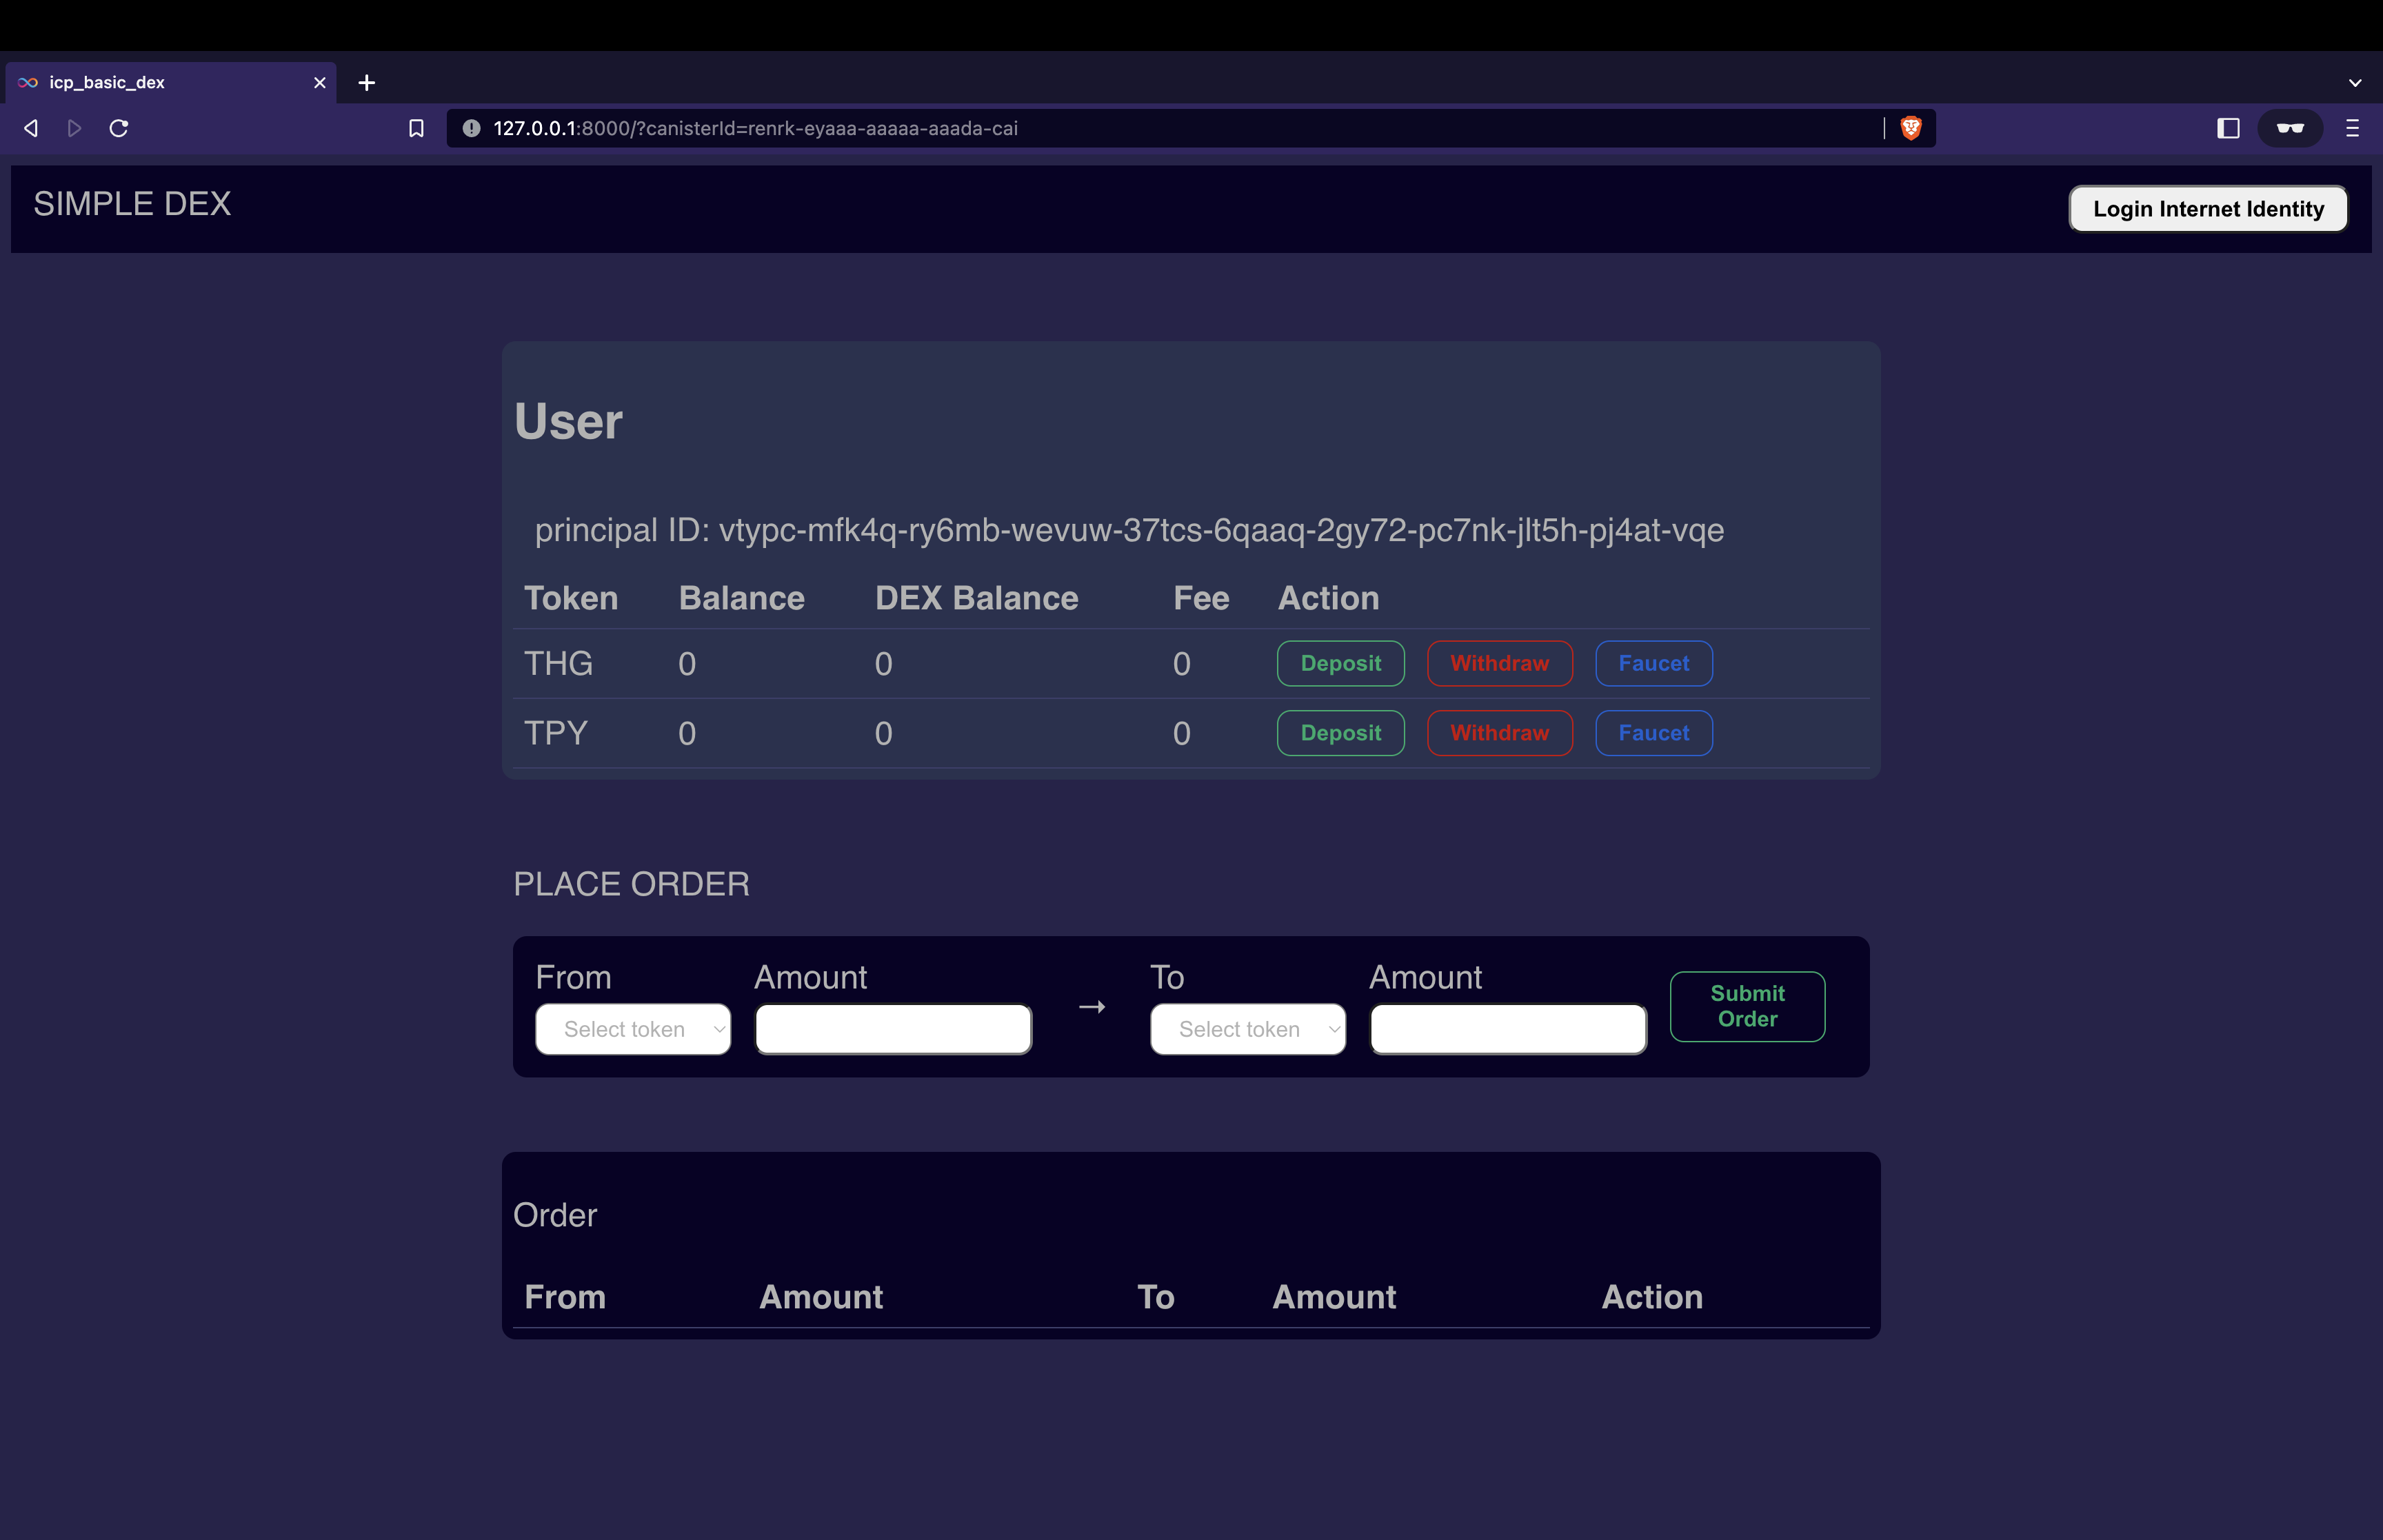2383x1540 pixels.
Task: Use the THG Faucet
Action: 1653,663
